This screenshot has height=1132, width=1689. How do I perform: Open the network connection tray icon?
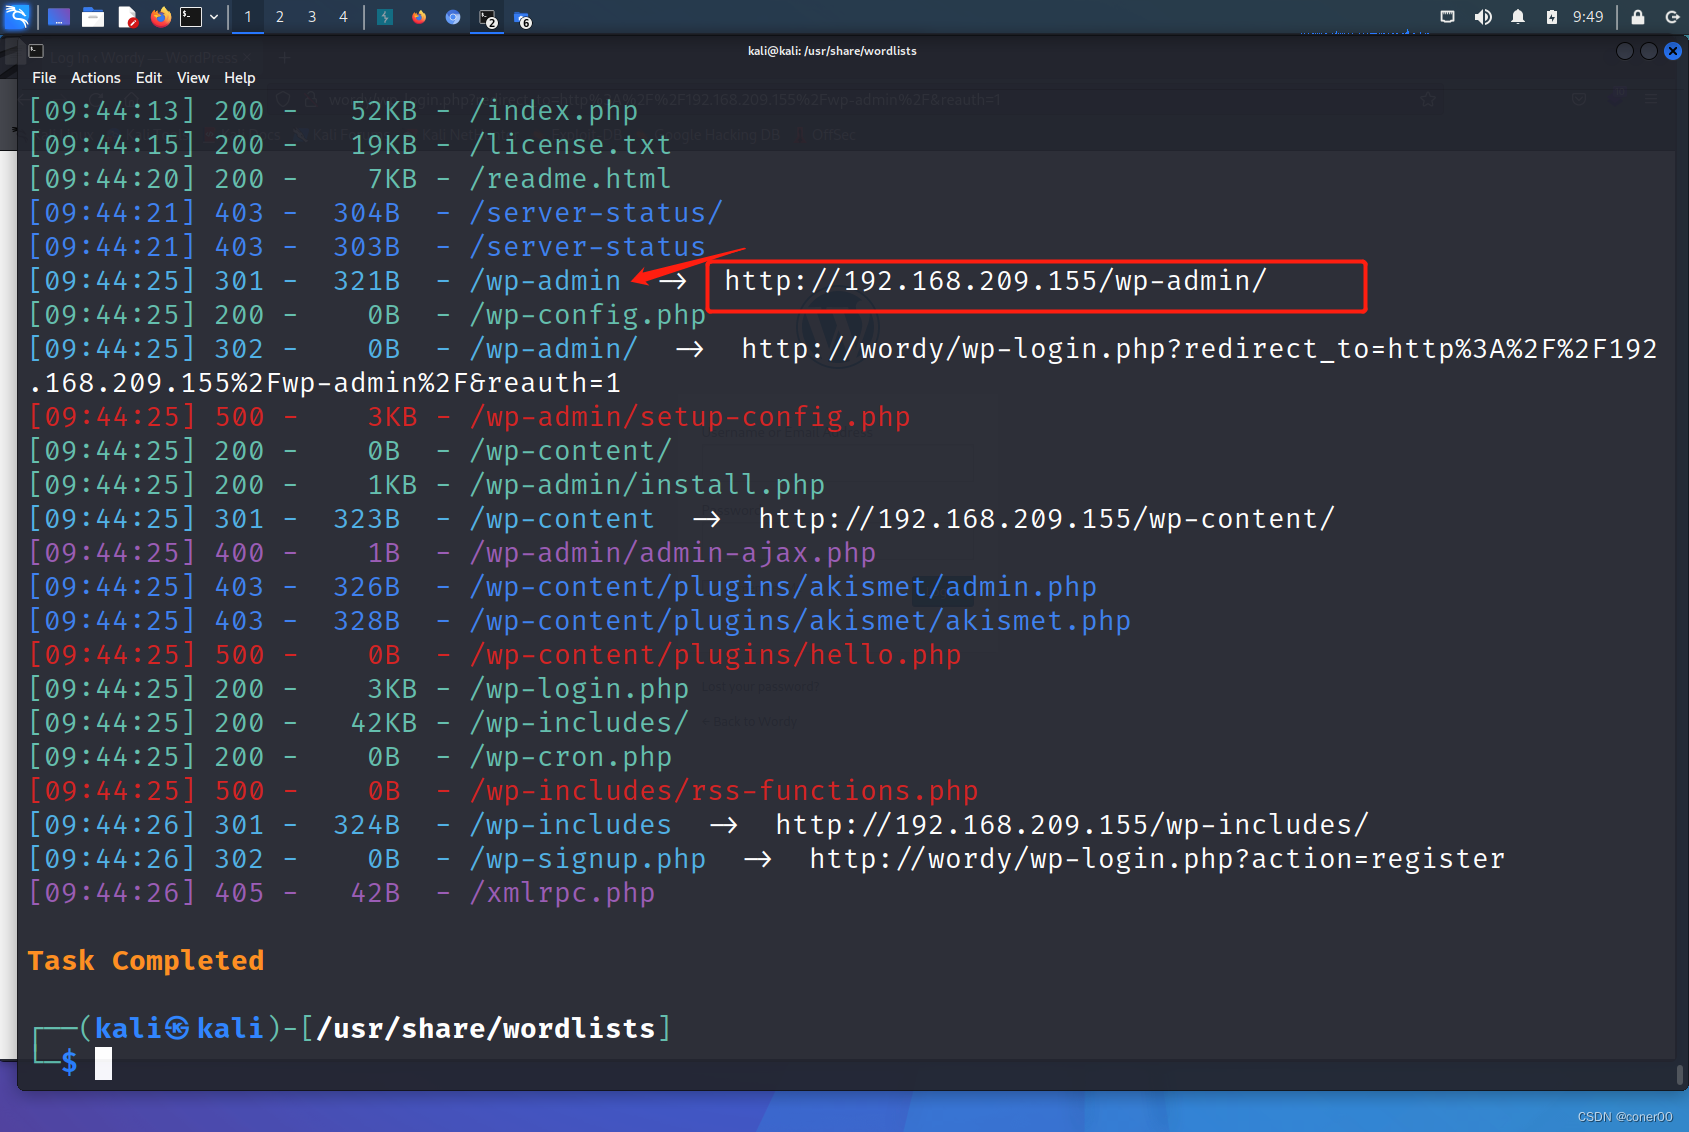1447,17
